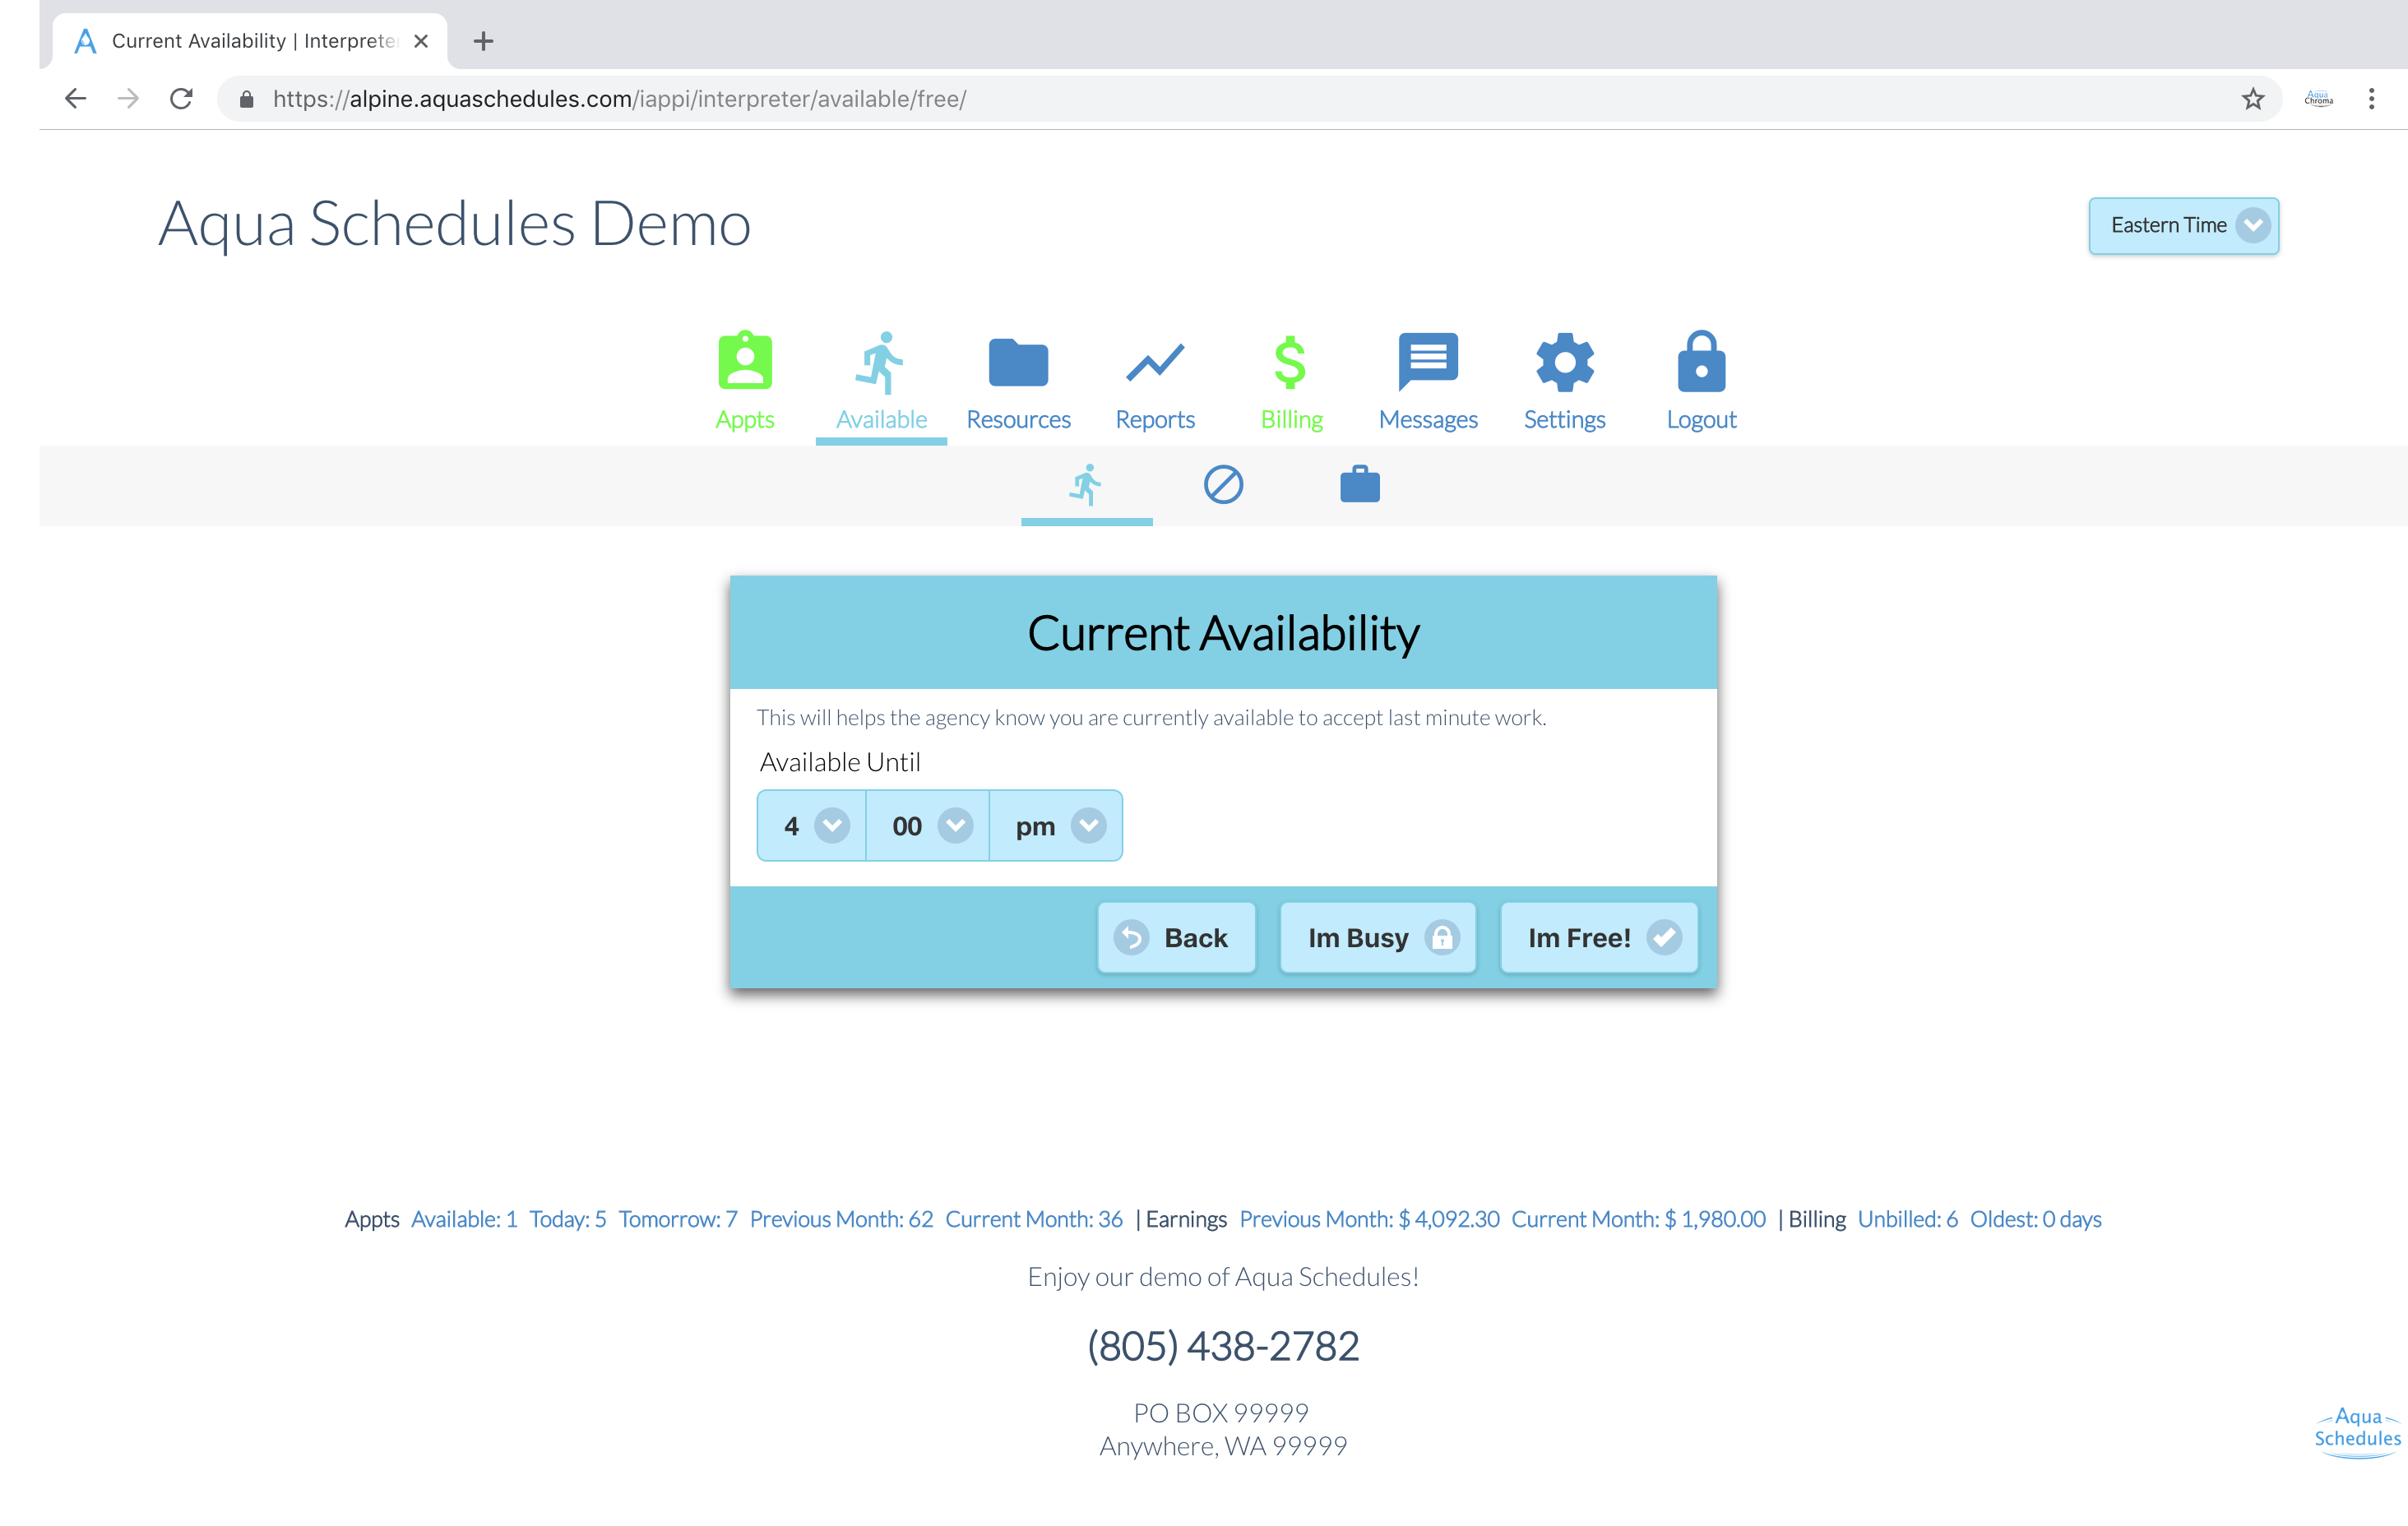Click the Im Free! button
This screenshot has height=1526, width=2408.
[x=1599, y=938]
